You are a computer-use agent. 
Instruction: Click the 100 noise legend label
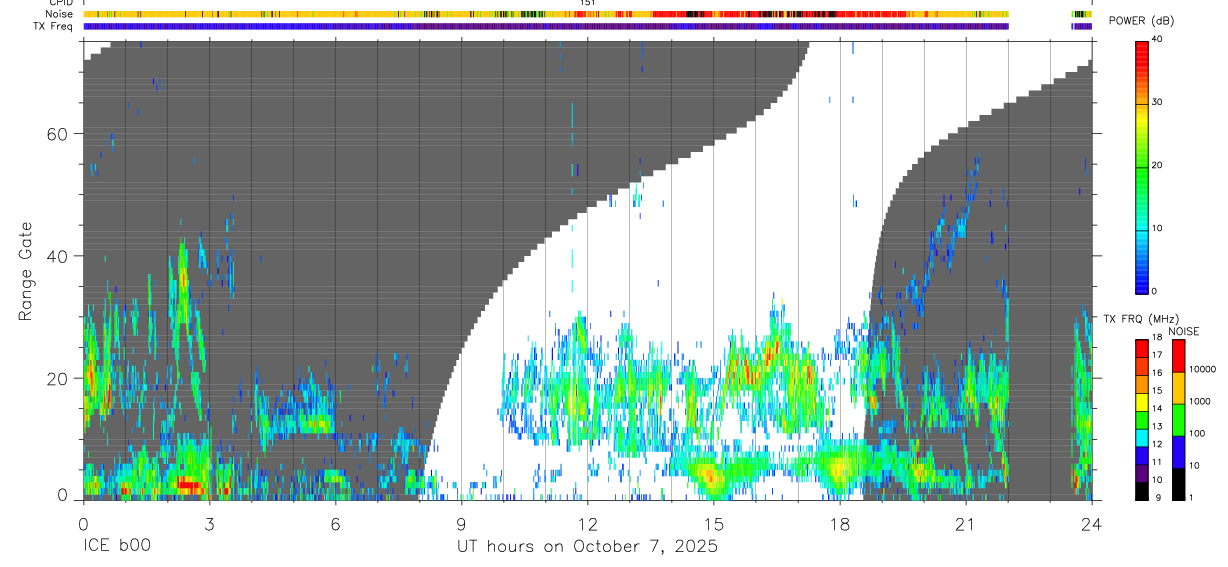click(1197, 434)
